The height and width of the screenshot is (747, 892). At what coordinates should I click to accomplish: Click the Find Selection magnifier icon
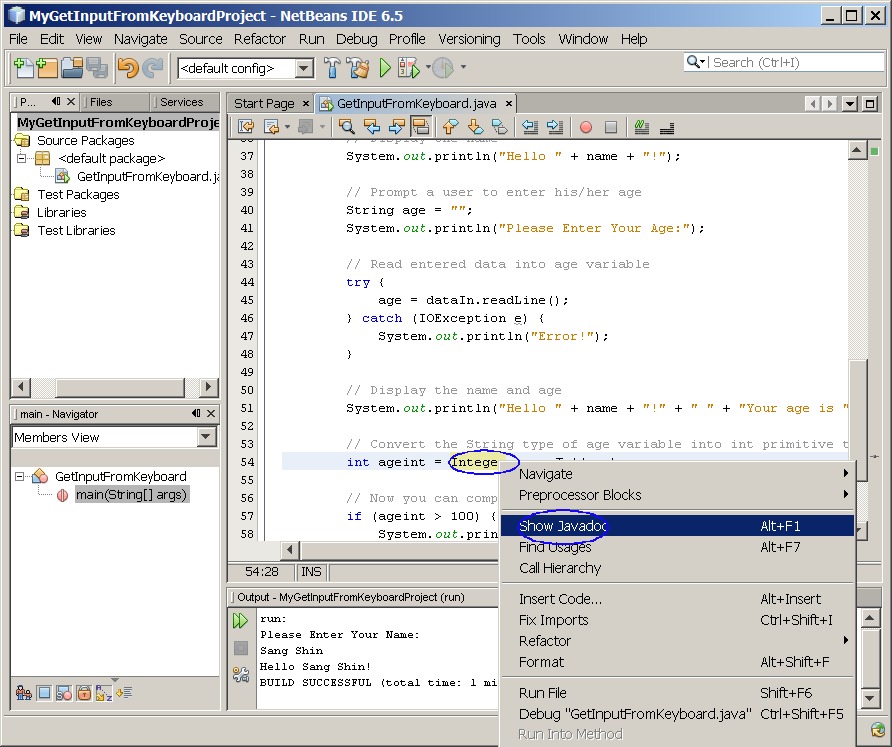pos(346,127)
